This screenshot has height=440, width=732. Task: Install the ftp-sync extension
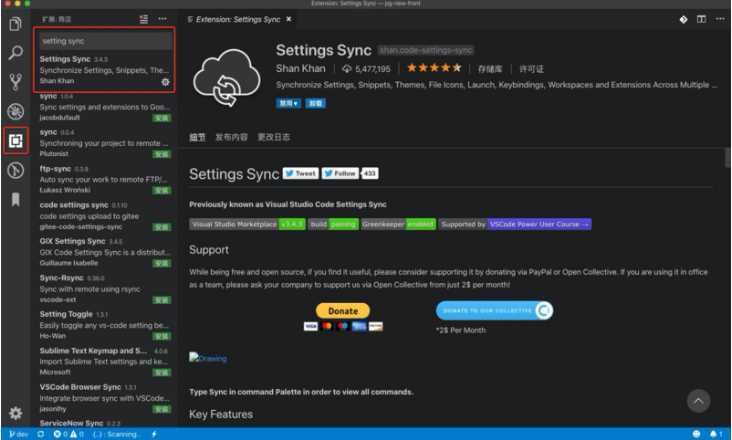(162, 190)
